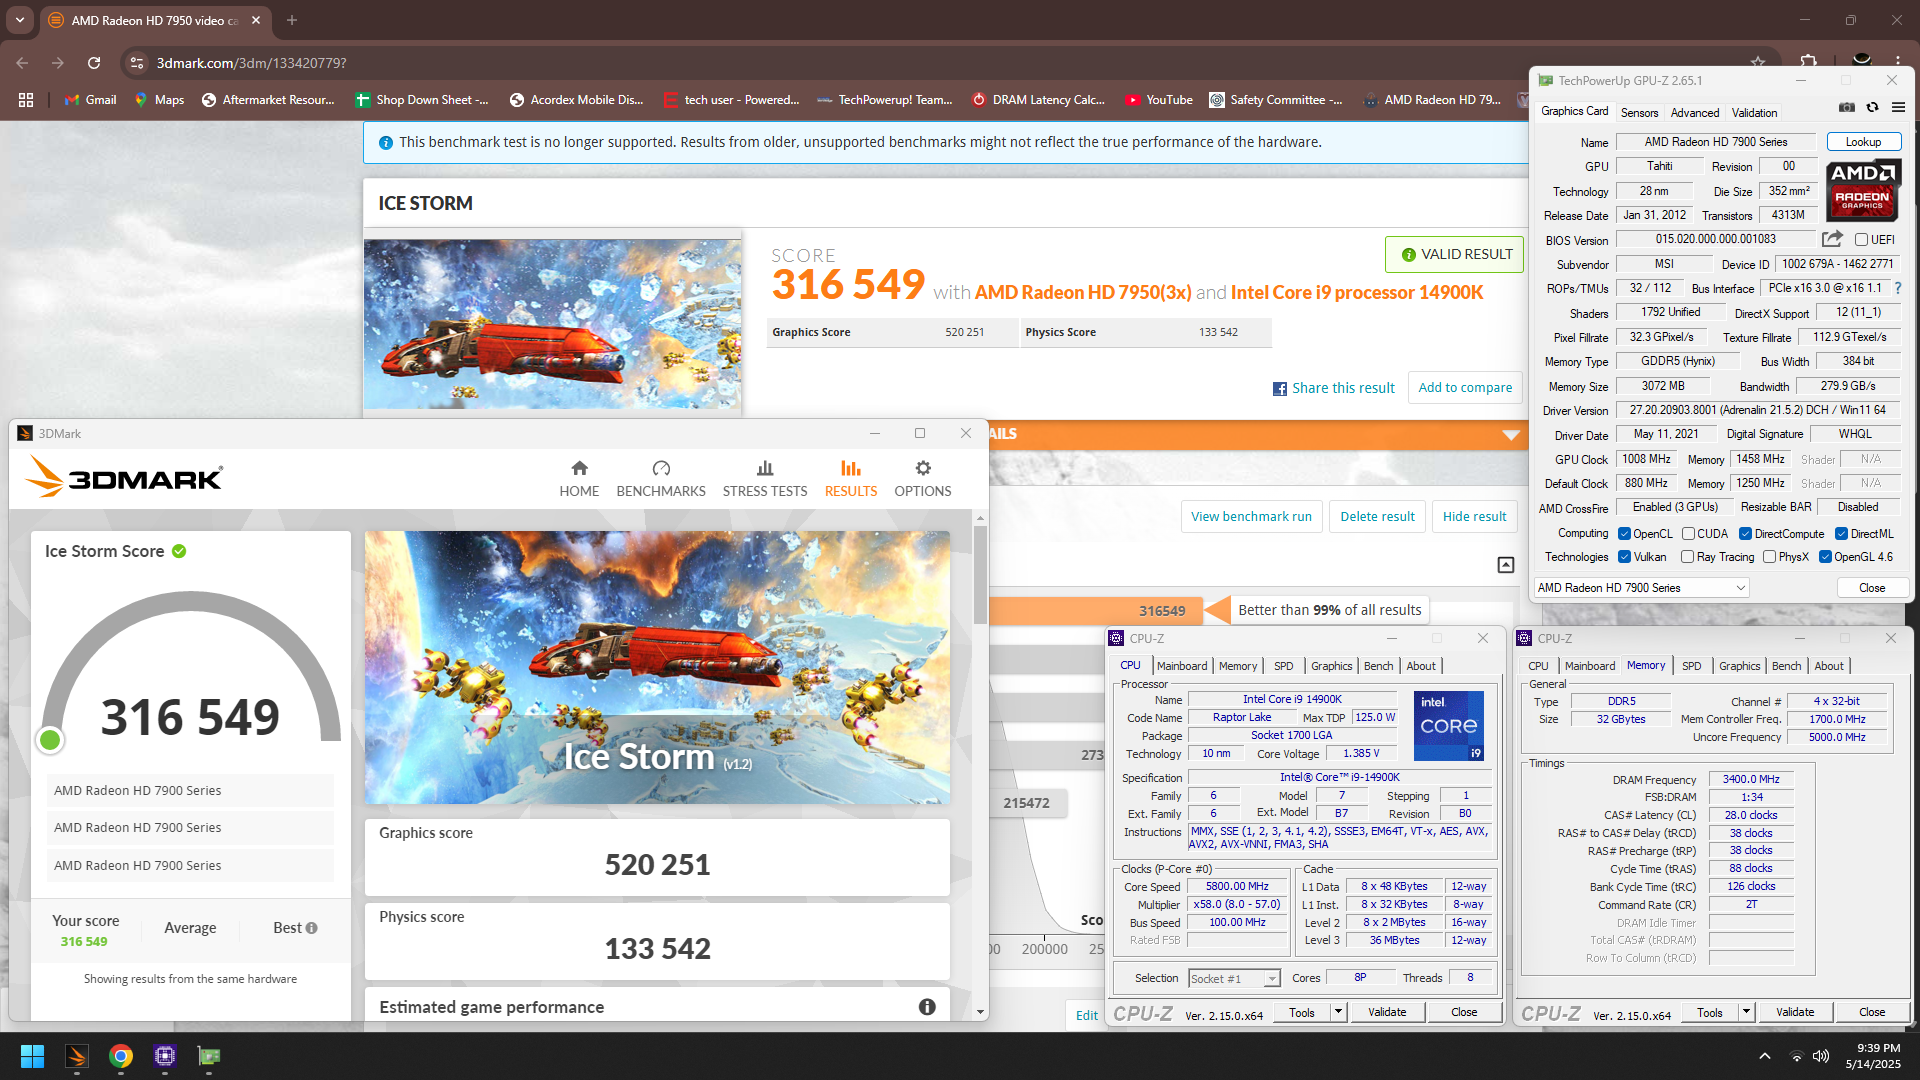Image resolution: width=1920 pixels, height=1080 pixels.
Task: Collapse the orange details section arrow
Action: click(x=1511, y=435)
